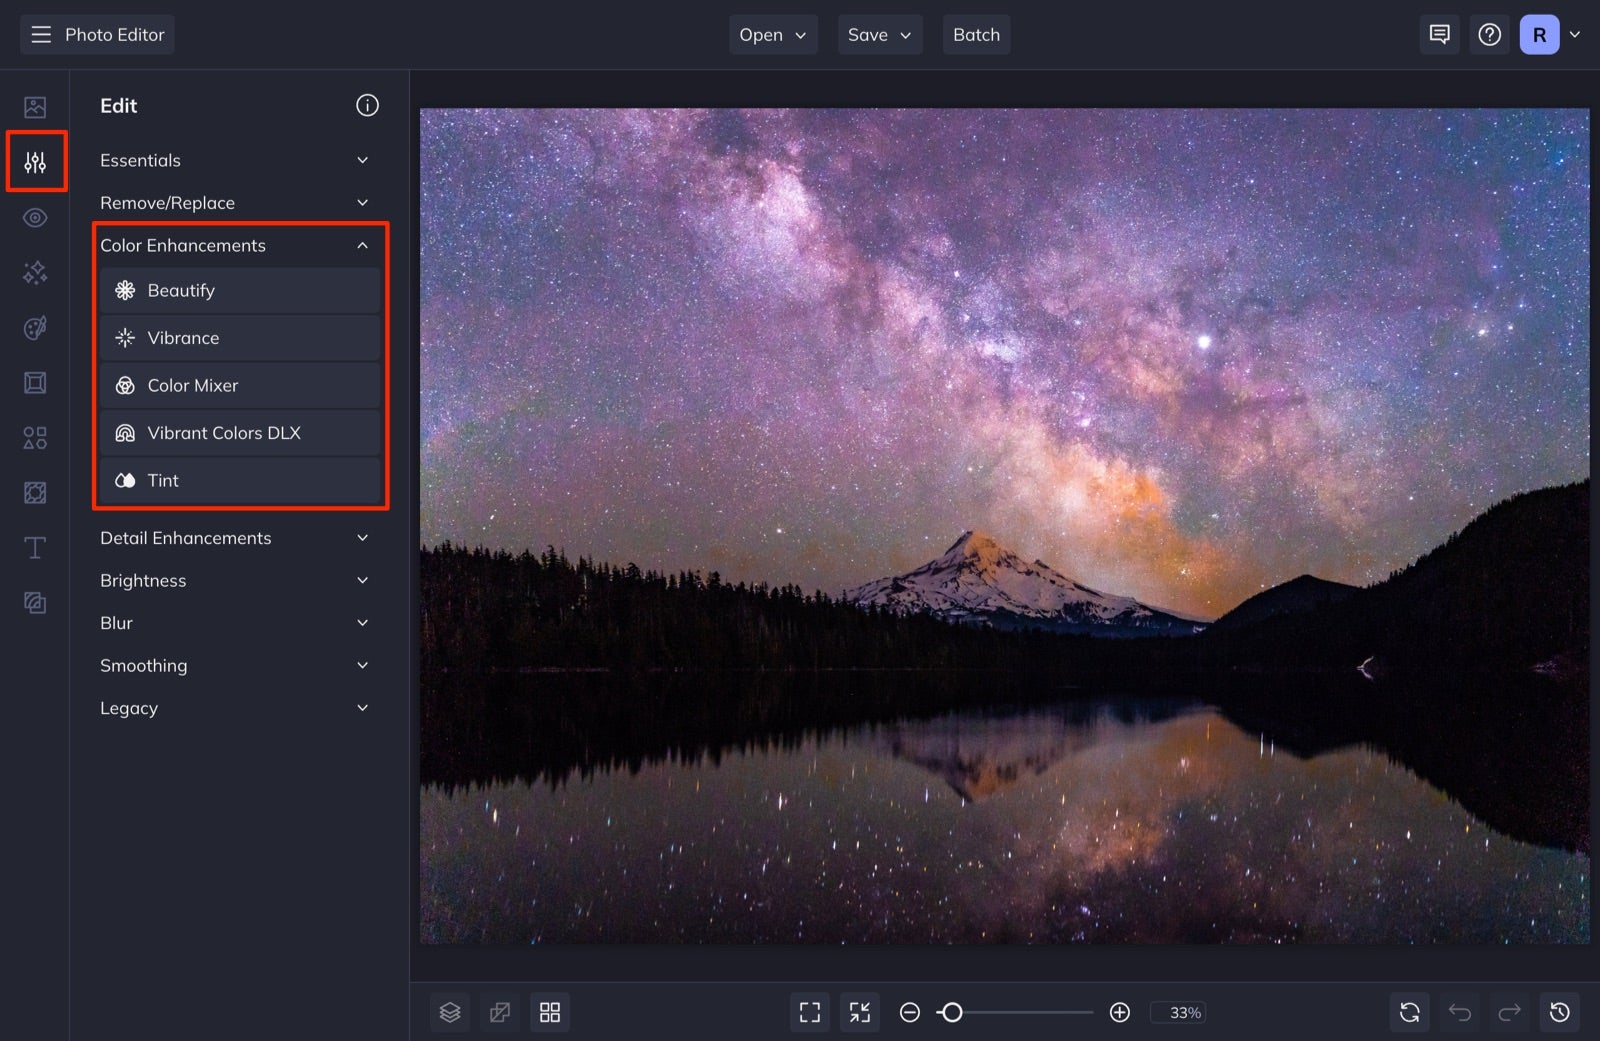Click the Fit-to-screen icon below canvas

tap(810, 1012)
